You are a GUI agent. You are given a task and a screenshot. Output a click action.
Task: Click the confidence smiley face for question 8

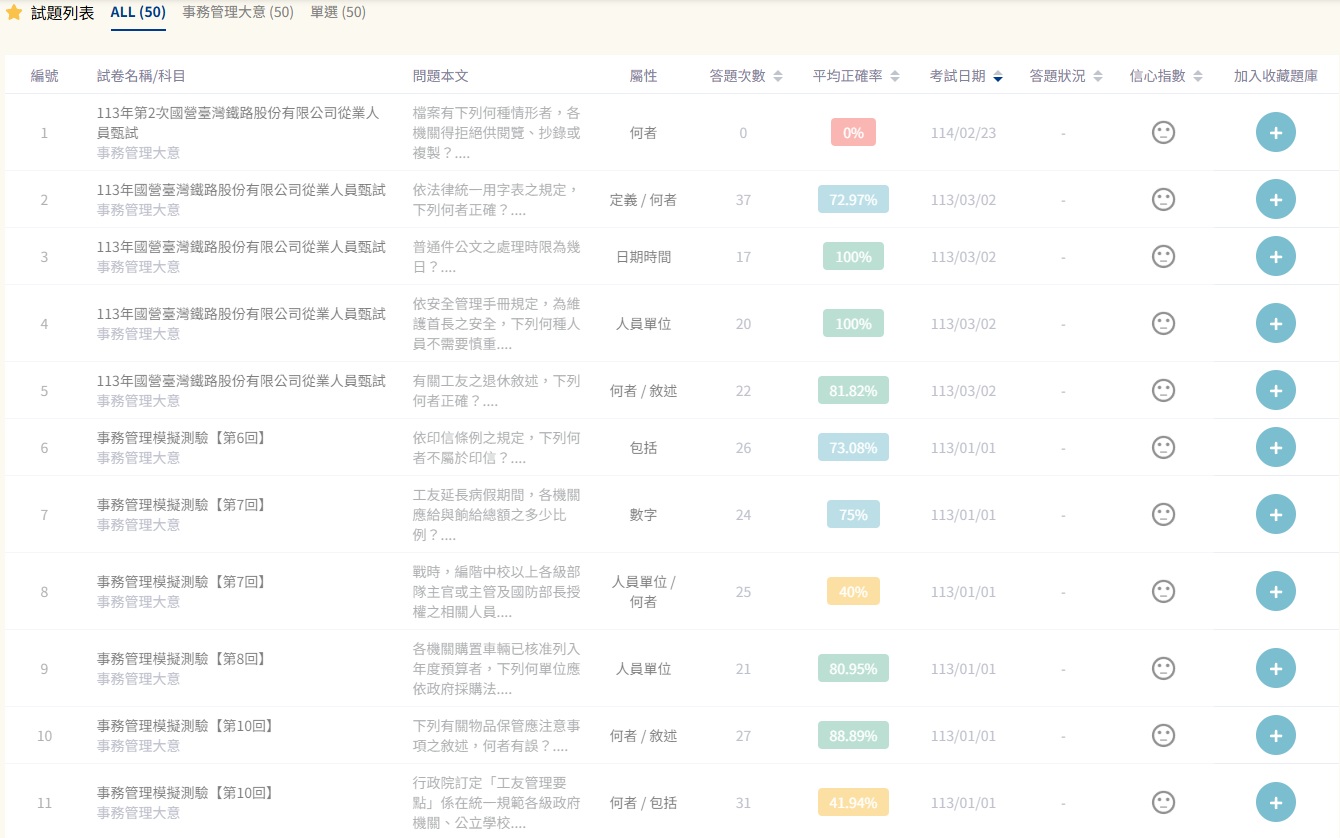tap(1163, 591)
